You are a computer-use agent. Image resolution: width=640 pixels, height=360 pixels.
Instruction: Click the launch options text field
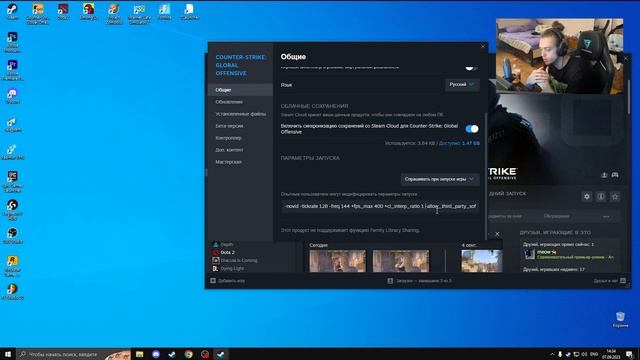click(380, 207)
